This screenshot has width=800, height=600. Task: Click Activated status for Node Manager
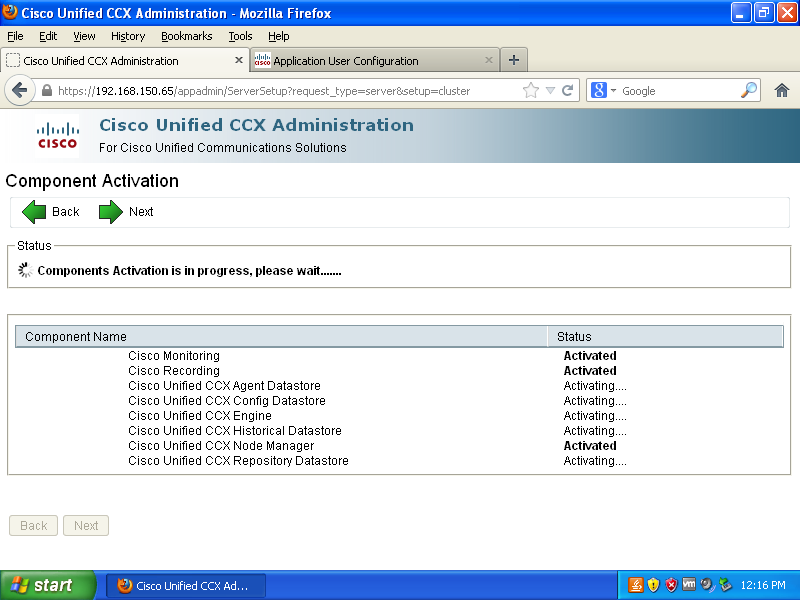click(590, 446)
